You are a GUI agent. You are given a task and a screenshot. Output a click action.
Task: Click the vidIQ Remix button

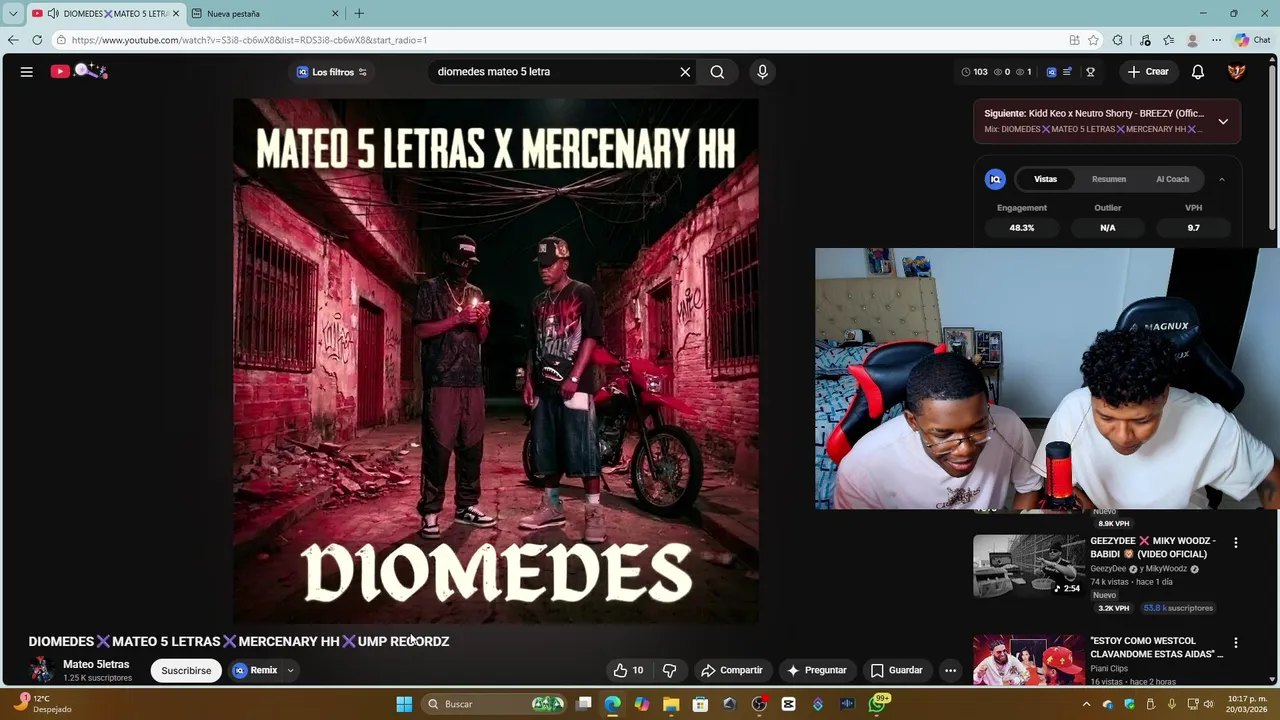click(x=256, y=671)
